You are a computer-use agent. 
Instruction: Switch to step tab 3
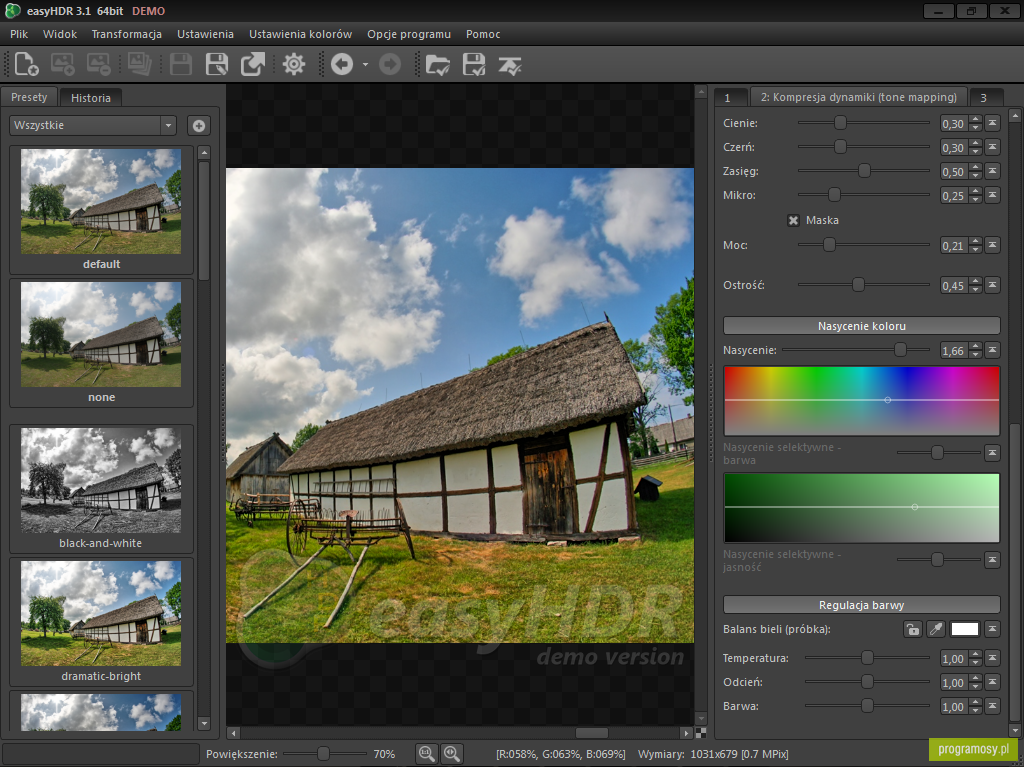point(986,97)
